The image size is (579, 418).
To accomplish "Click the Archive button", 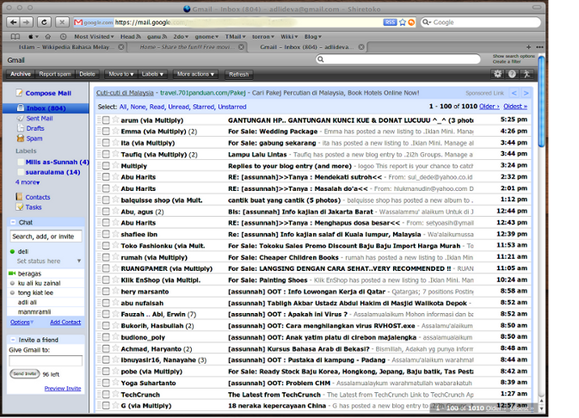I will pyautogui.click(x=20, y=74).
